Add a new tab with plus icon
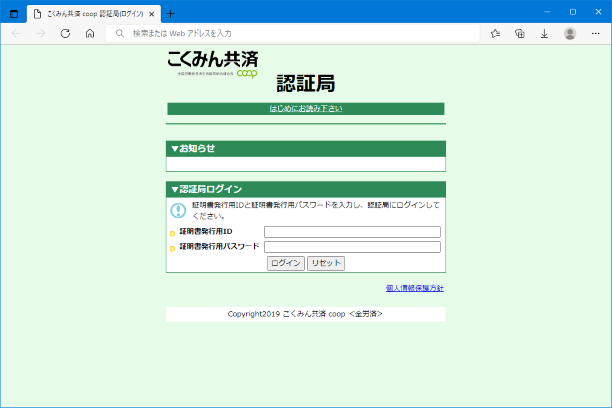The image size is (612, 408). [x=171, y=14]
